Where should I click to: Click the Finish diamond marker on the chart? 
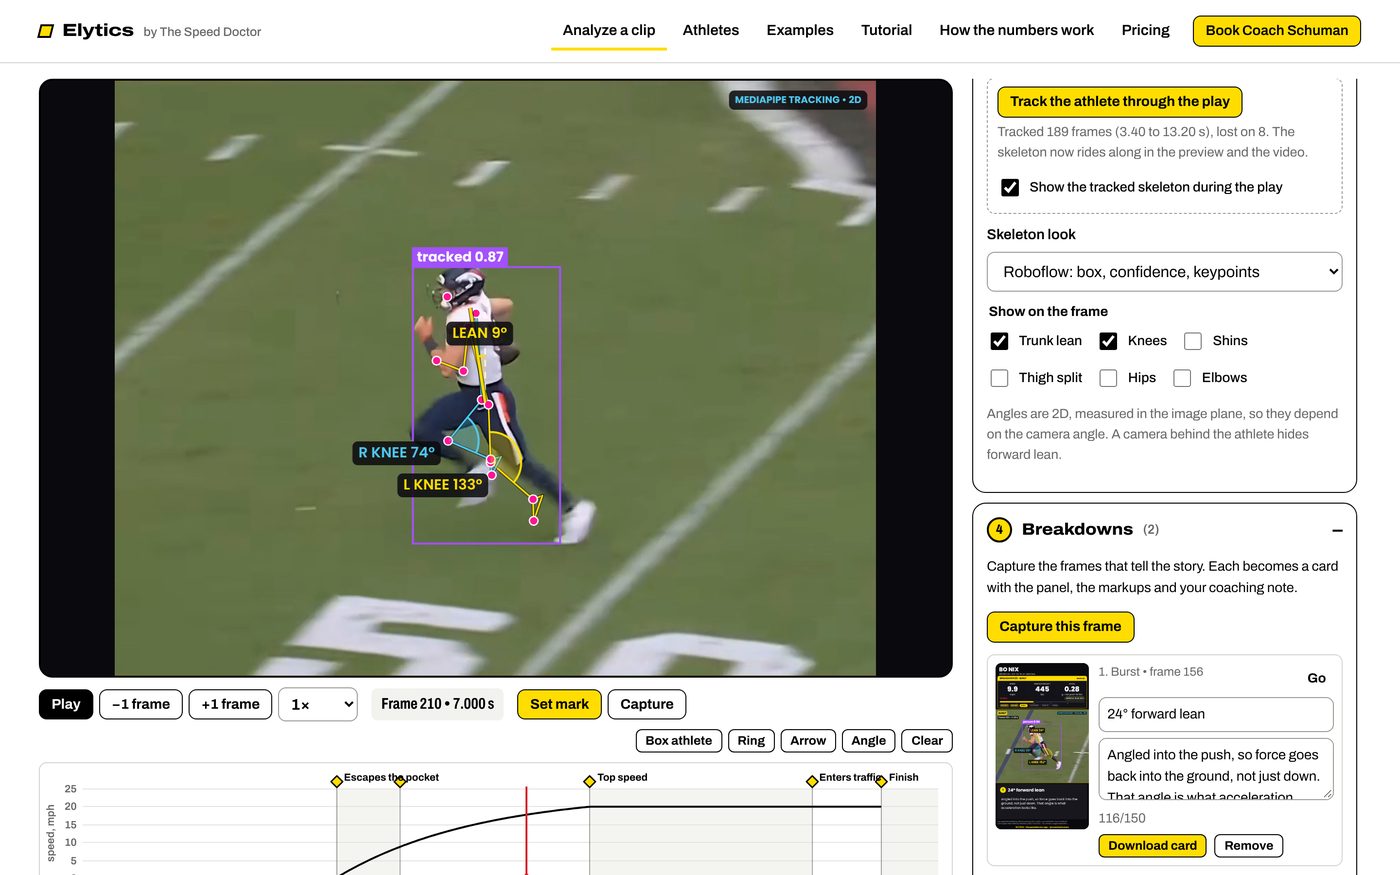click(x=881, y=781)
